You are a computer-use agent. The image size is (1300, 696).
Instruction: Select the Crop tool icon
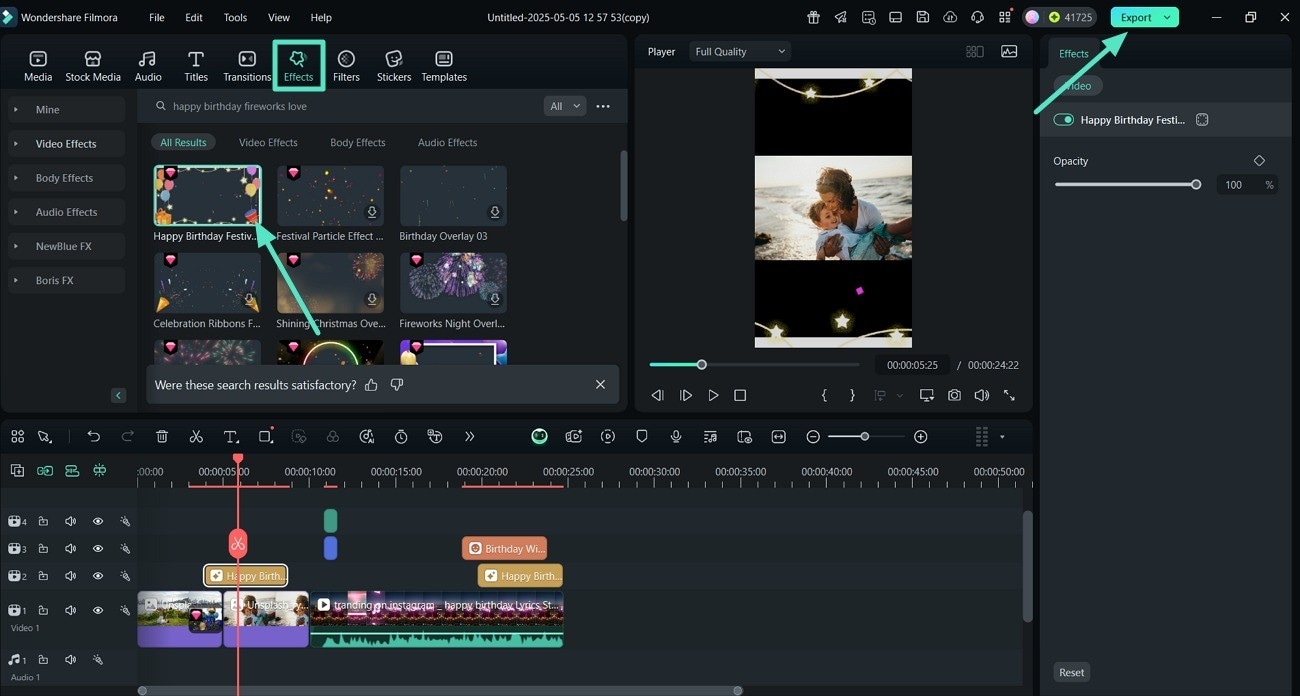point(265,436)
